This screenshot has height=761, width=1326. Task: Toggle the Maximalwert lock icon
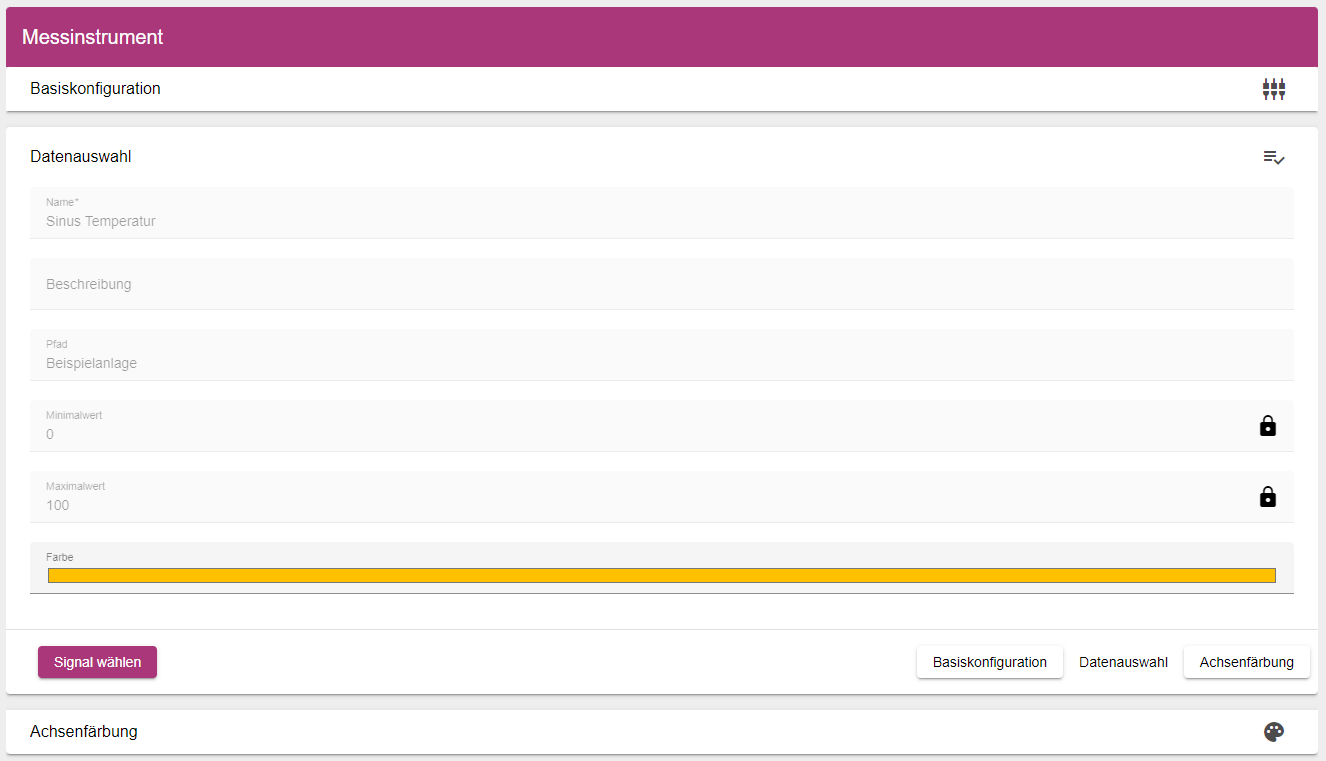coord(1267,497)
